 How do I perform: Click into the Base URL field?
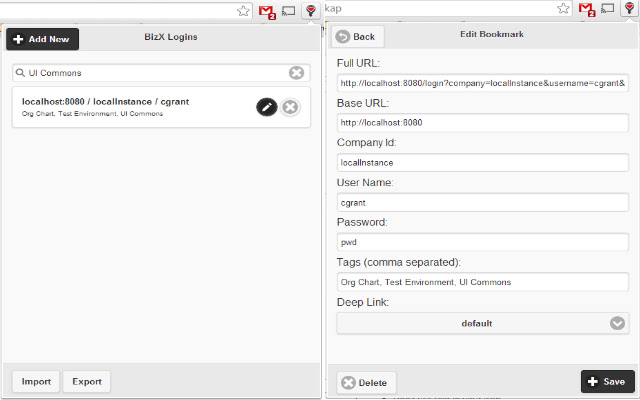click(483, 123)
